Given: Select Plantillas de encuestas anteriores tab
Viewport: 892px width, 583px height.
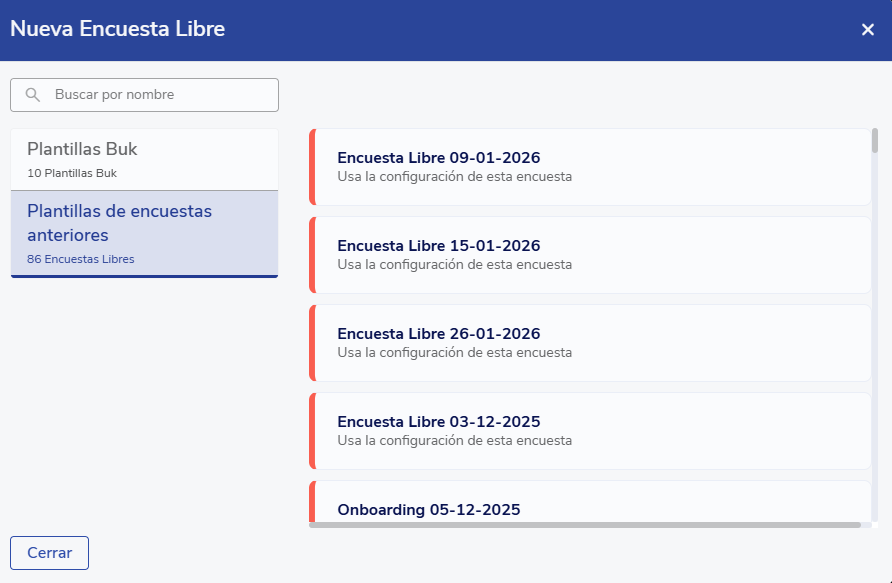Looking at the screenshot, I should tap(144, 234).
